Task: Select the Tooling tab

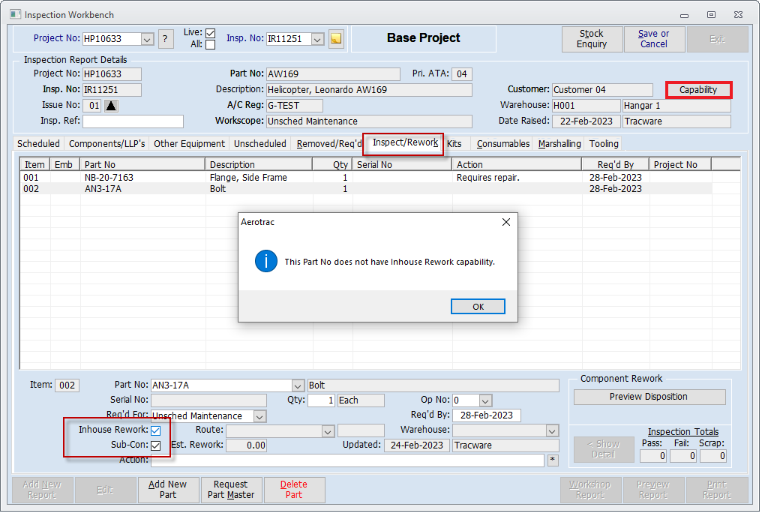Action: [603, 144]
